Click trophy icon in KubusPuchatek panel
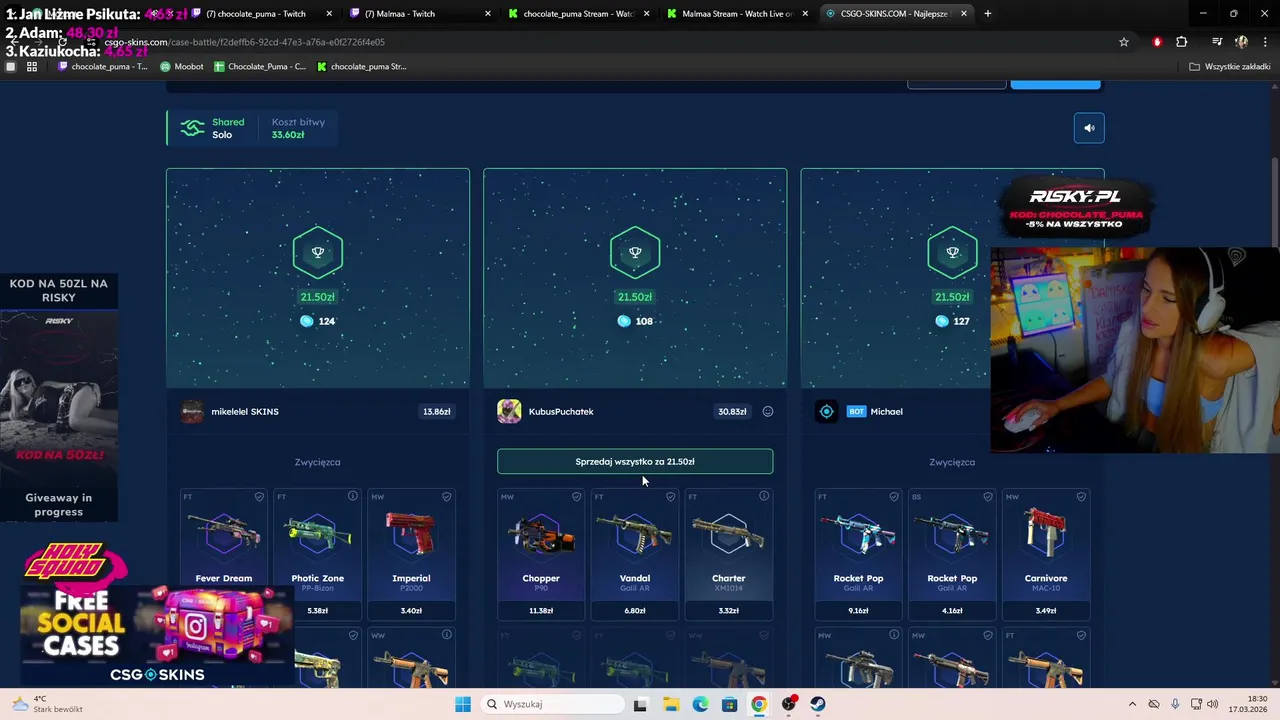The height and width of the screenshot is (720, 1280). [x=635, y=253]
